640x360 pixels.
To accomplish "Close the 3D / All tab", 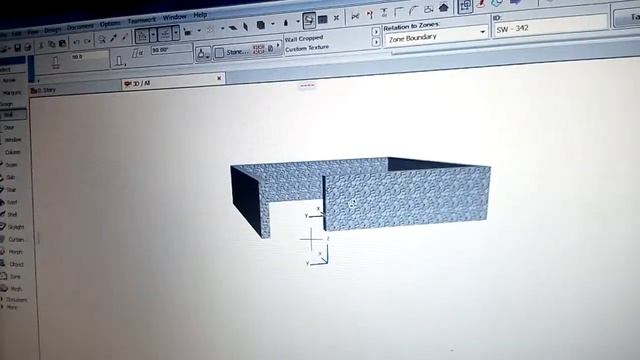I will (219, 78).
